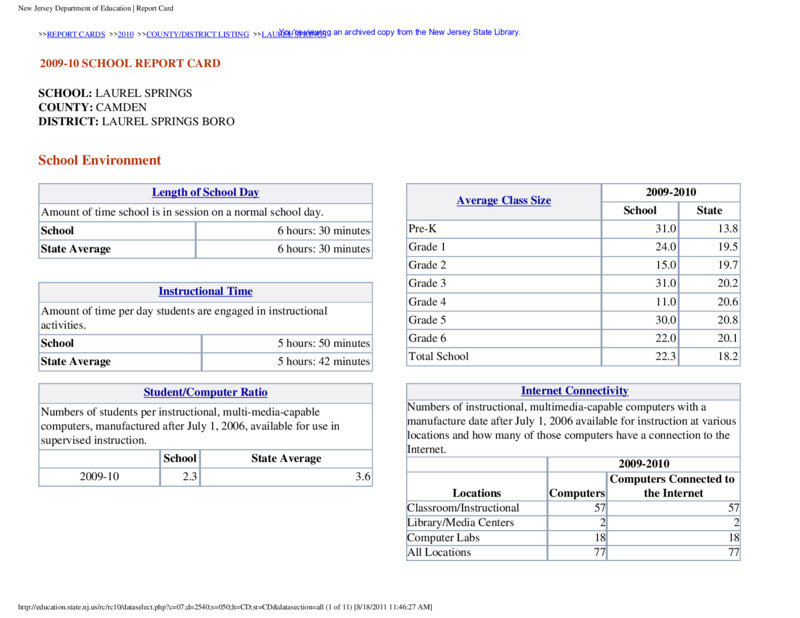Select the Total School state value '18.2'
This screenshot has width=800, height=618.
tap(728, 357)
